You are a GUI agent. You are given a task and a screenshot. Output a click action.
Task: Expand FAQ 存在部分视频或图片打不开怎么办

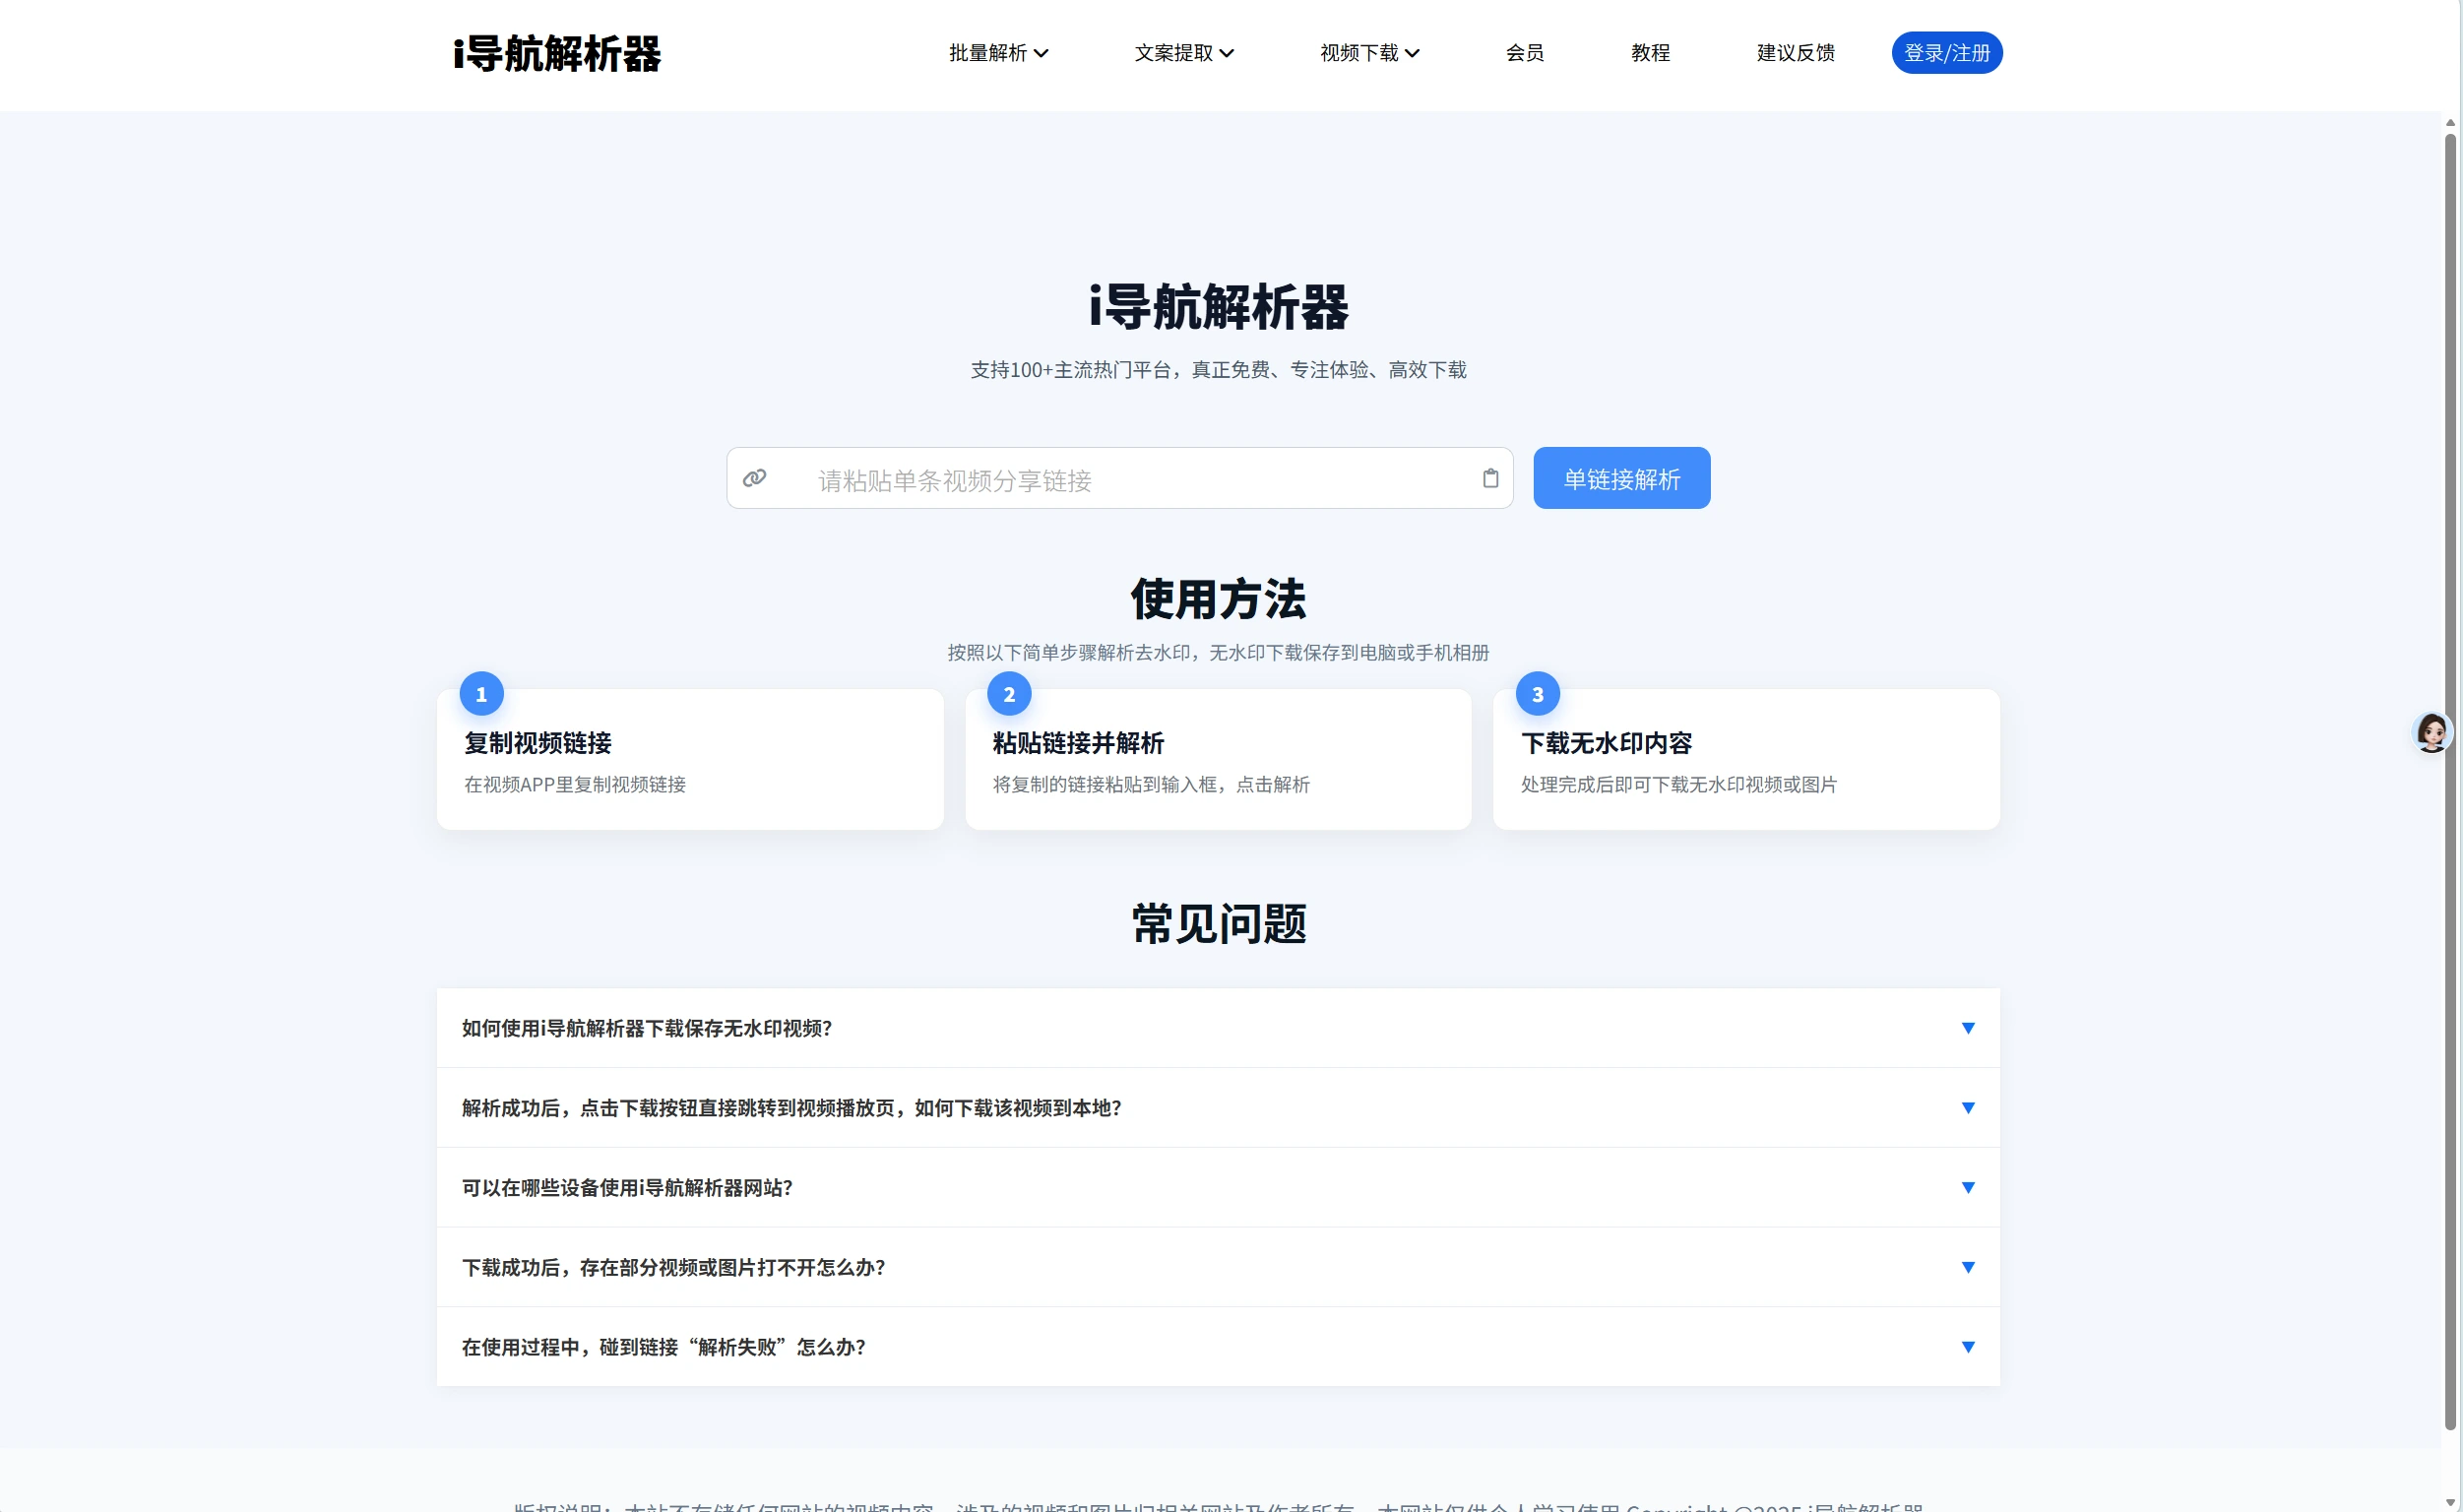point(1218,1267)
